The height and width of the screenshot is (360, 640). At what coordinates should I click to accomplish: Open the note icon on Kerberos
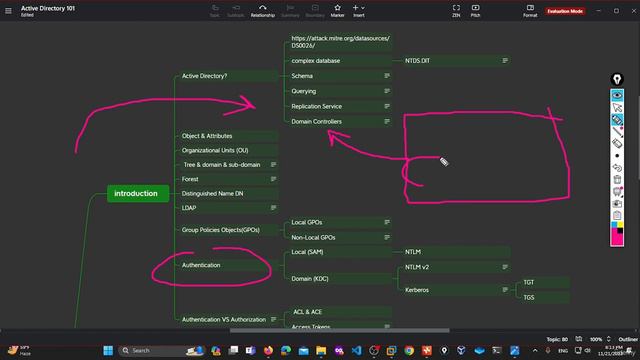505,289
